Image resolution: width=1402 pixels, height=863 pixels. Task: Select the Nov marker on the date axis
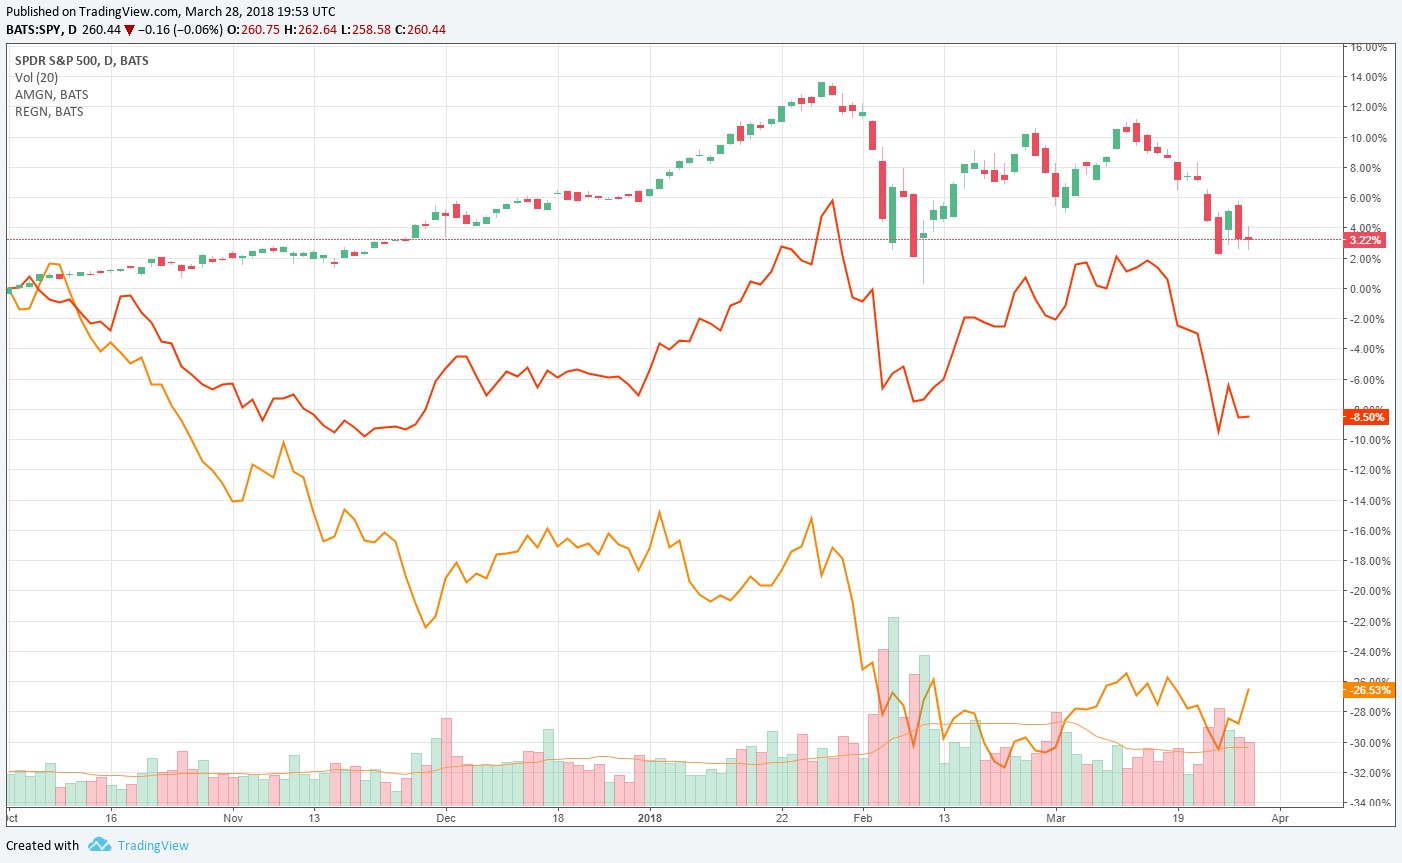233,818
